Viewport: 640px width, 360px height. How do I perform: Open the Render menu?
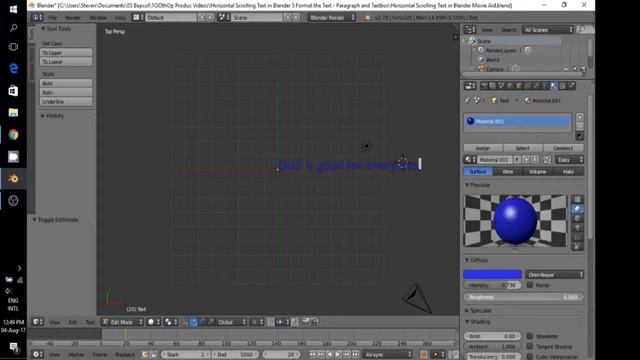(73, 18)
